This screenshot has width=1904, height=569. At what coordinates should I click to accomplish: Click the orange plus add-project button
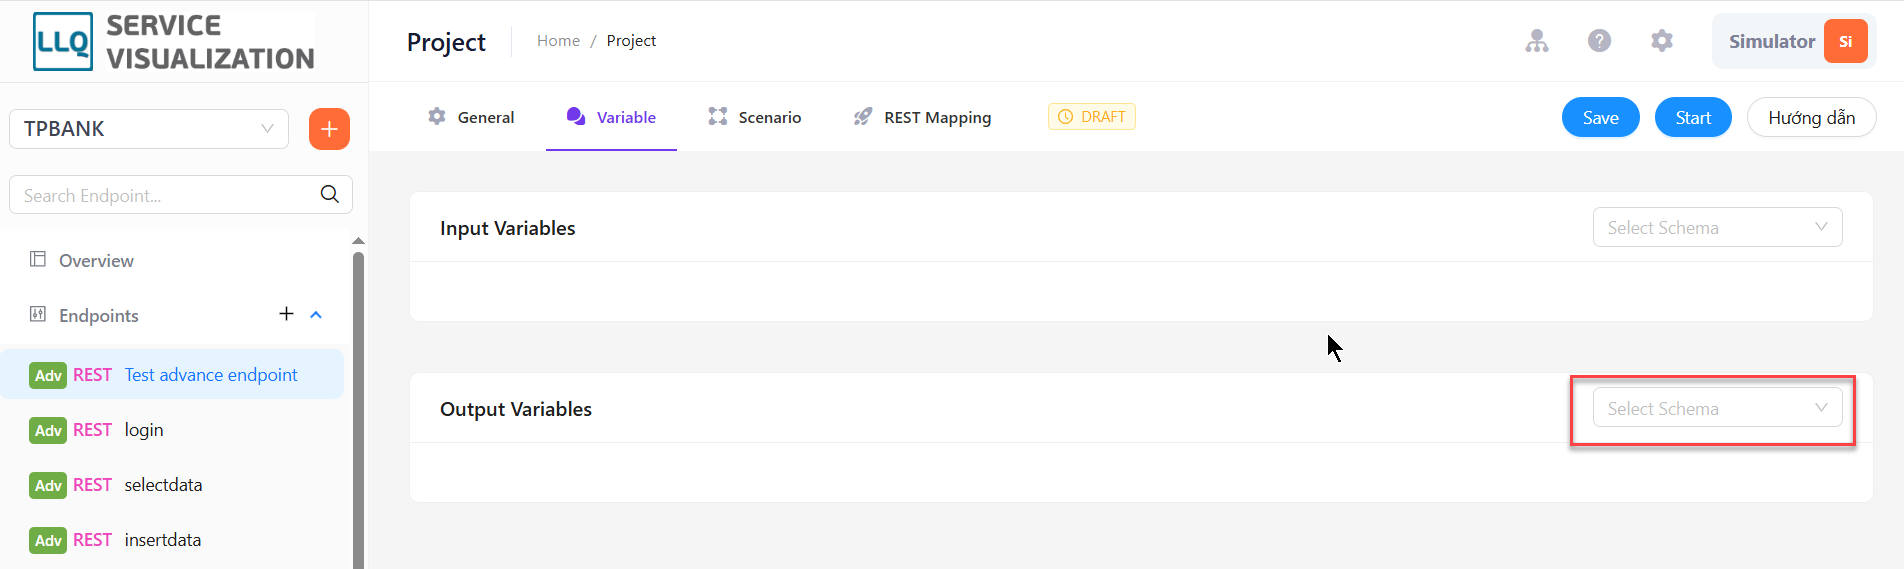coord(329,129)
